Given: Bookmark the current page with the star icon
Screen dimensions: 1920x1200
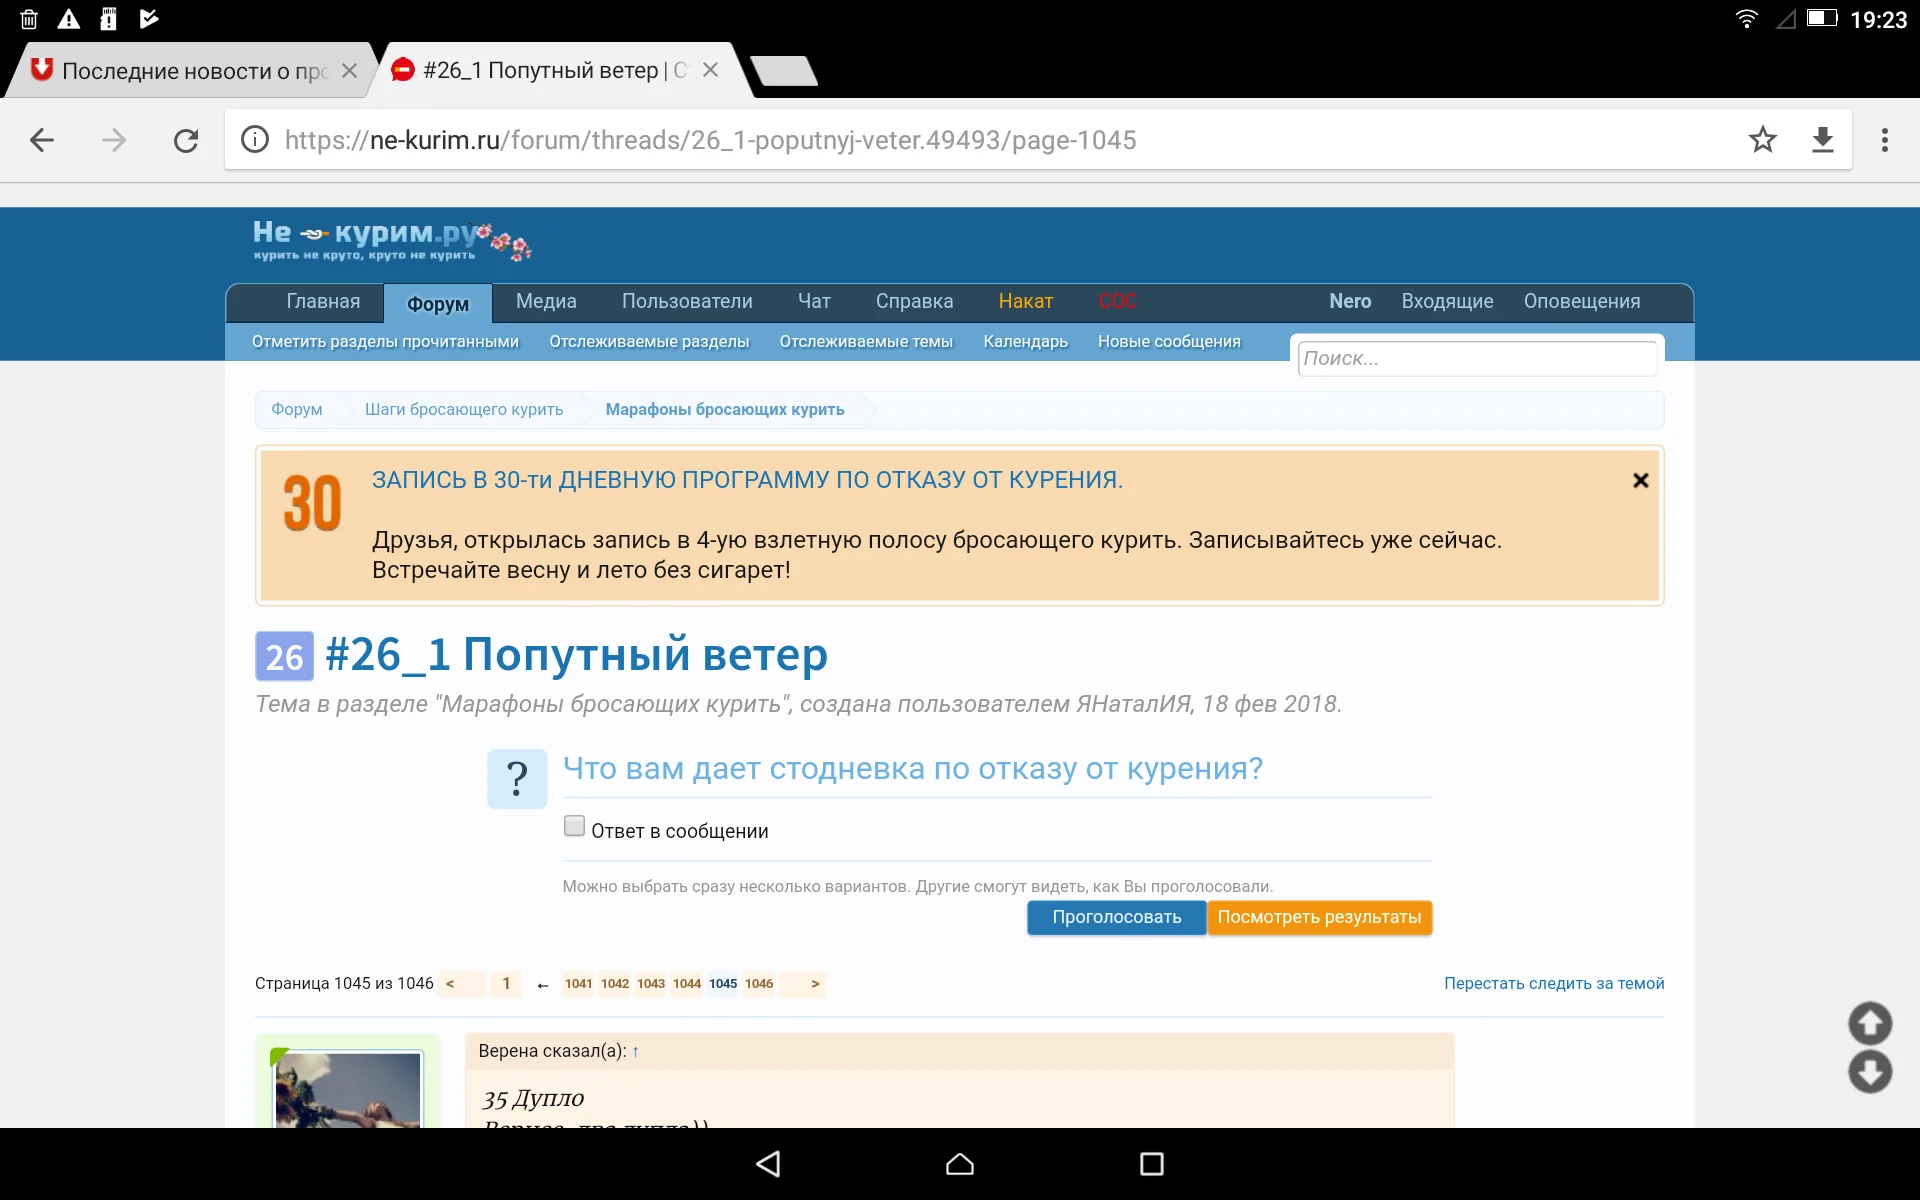Looking at the screenshot, I should [x=1763, y=140].
